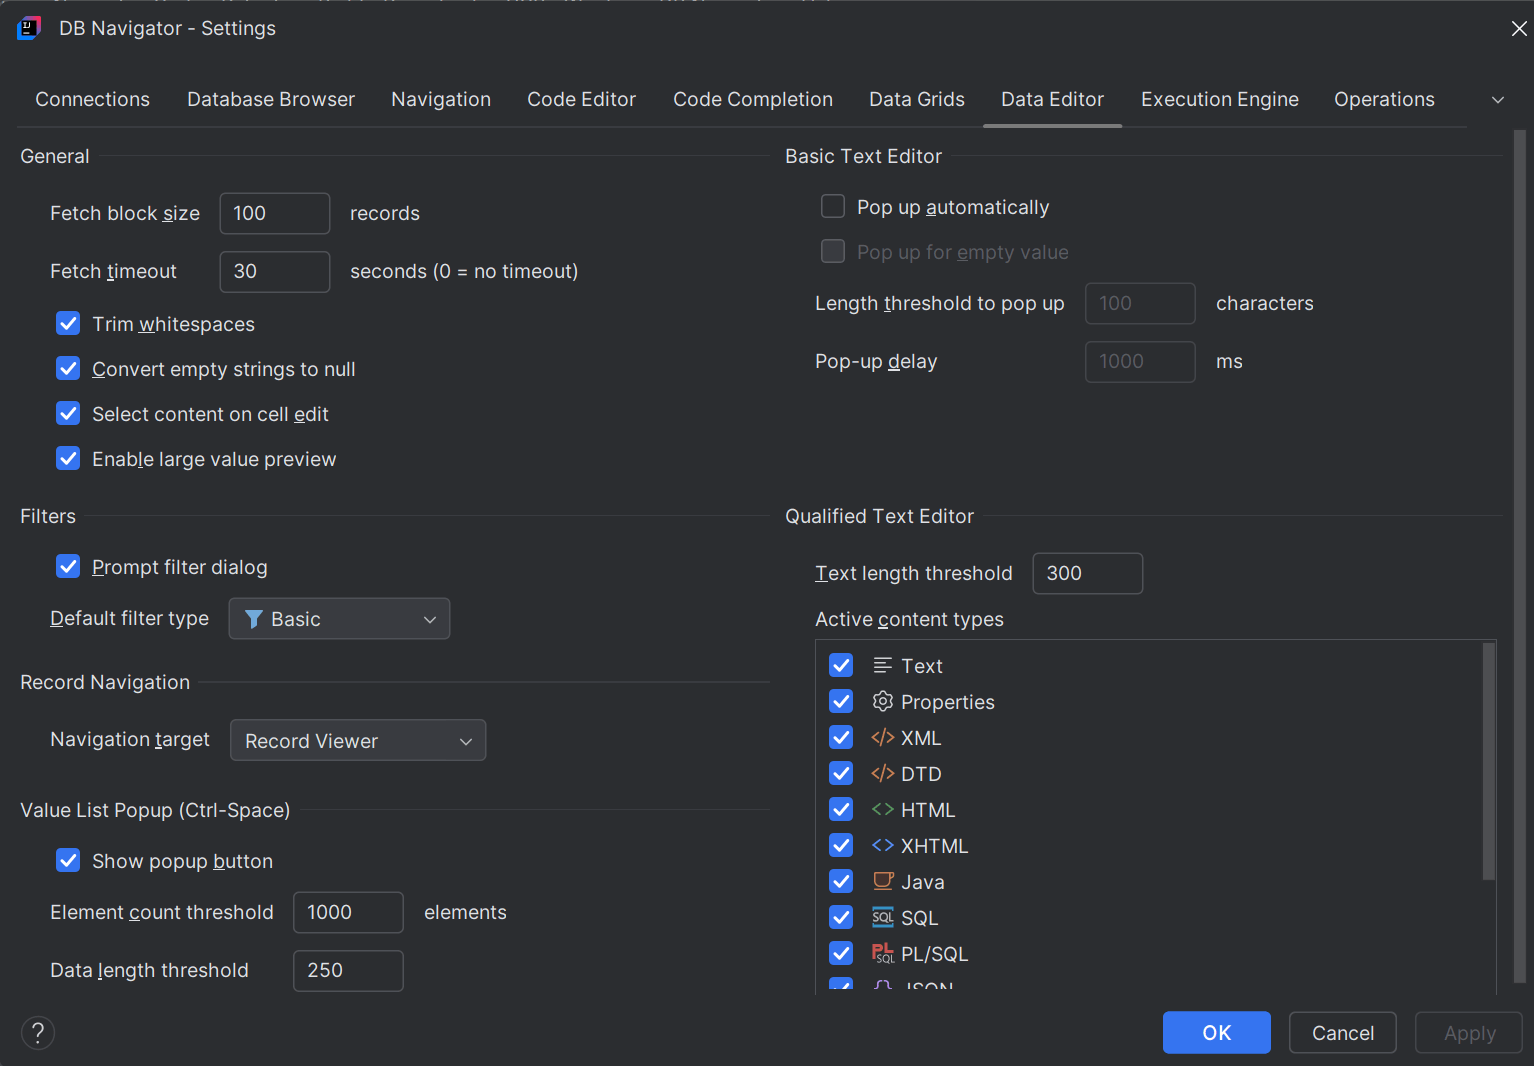Click the Properties gear icon
This screenshot has width=1534, height=1066.
[883, 701]
